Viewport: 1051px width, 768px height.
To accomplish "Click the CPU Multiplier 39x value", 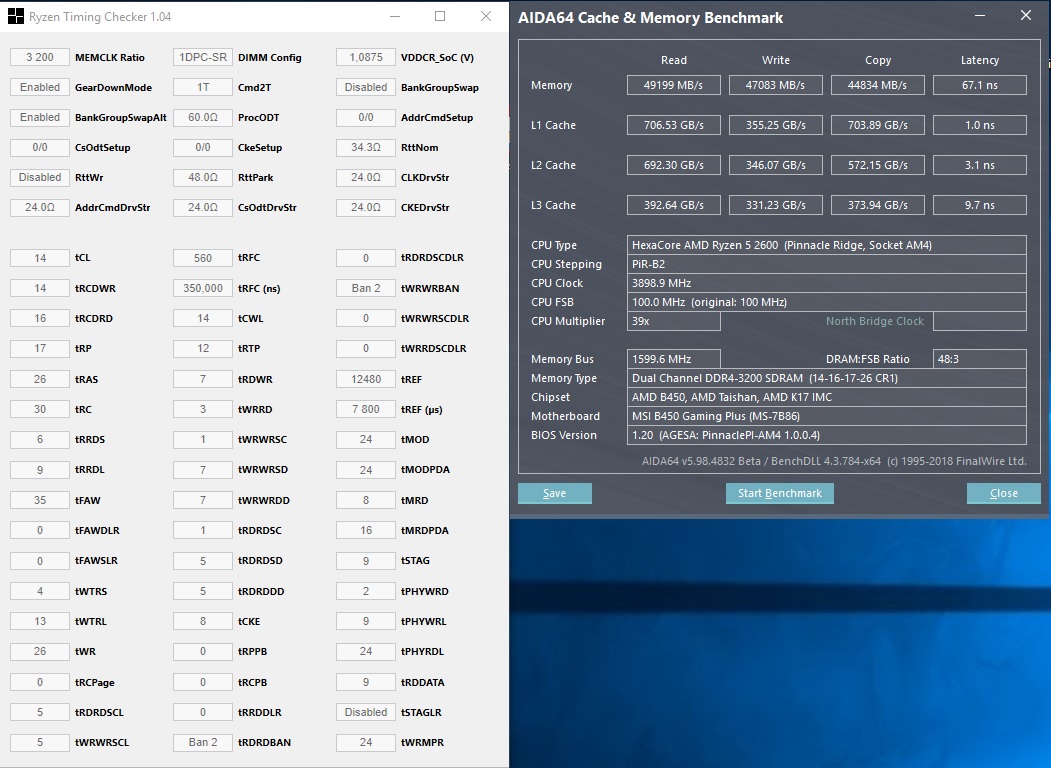I will pyautogui.click(x=674, y=321).
